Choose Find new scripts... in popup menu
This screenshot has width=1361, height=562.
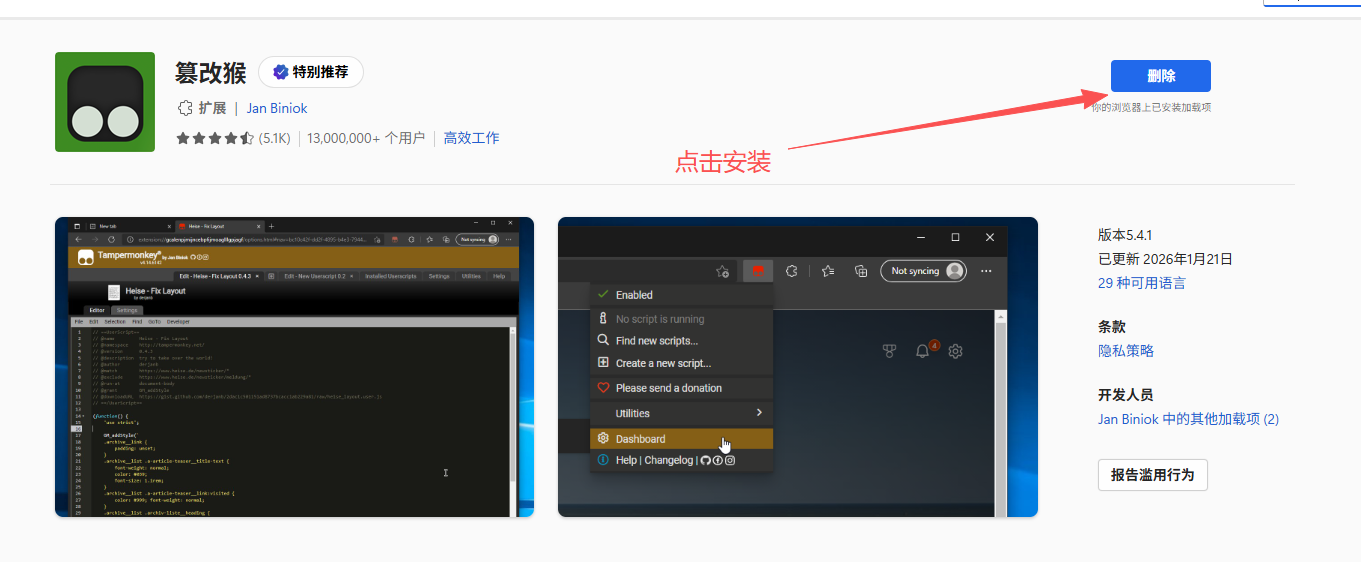[x=656, y=341]
